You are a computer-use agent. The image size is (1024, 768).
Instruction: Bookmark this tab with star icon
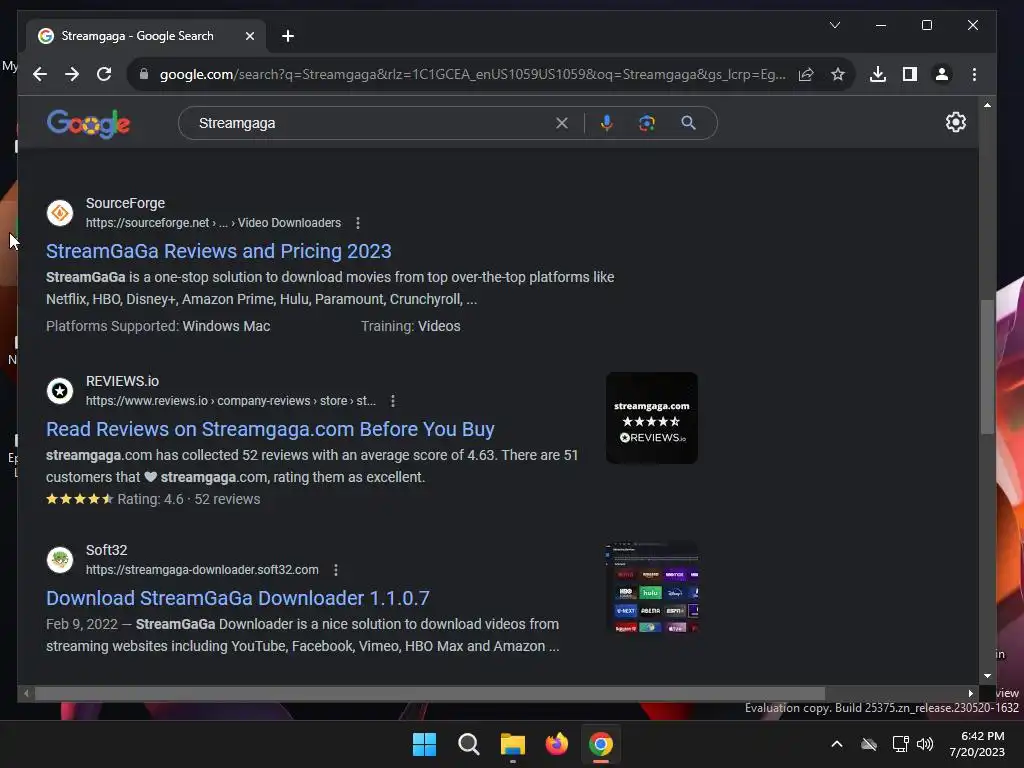tap(838, 74)
